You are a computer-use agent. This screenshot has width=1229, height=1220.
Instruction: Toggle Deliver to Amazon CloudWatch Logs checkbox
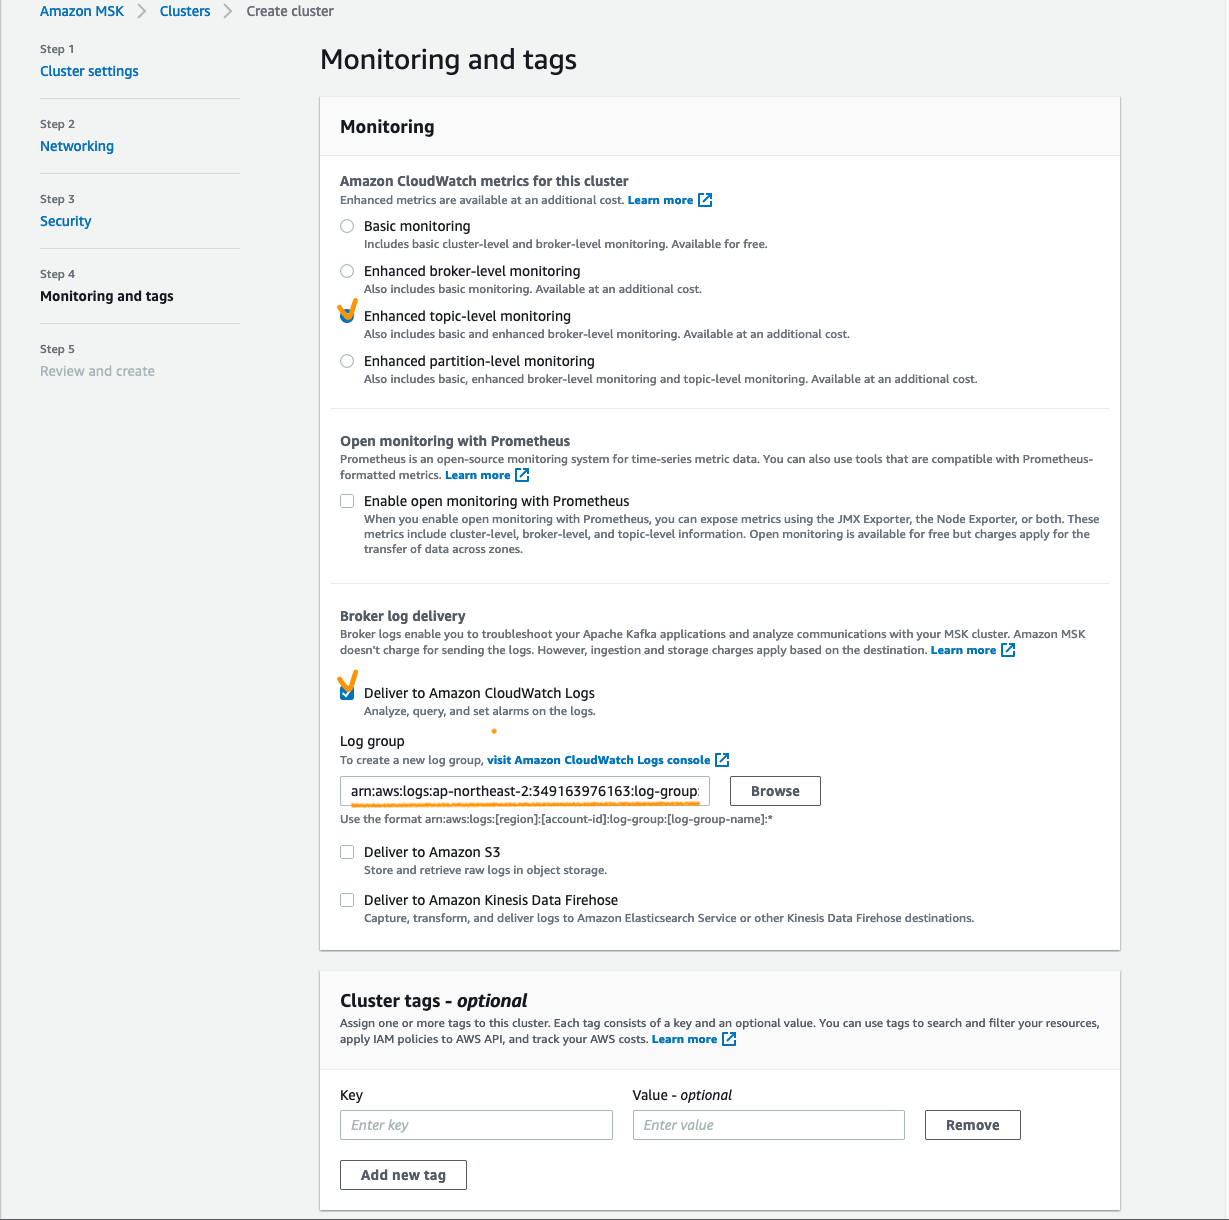tap(347, 693)
